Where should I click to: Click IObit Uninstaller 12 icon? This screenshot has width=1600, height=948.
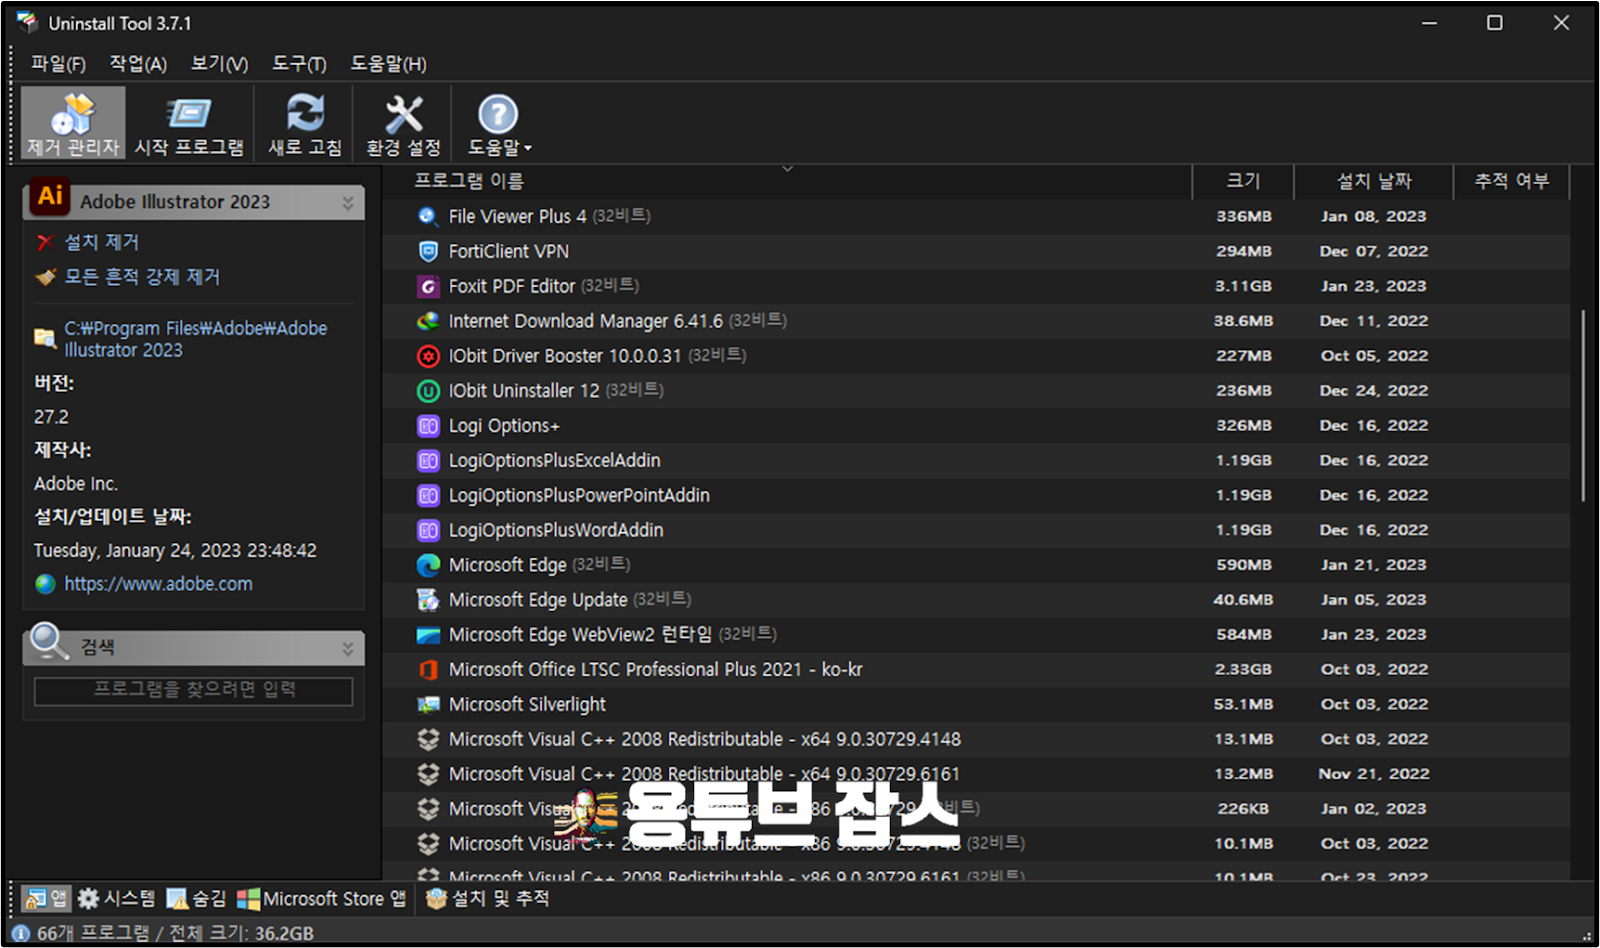point(428,391)
